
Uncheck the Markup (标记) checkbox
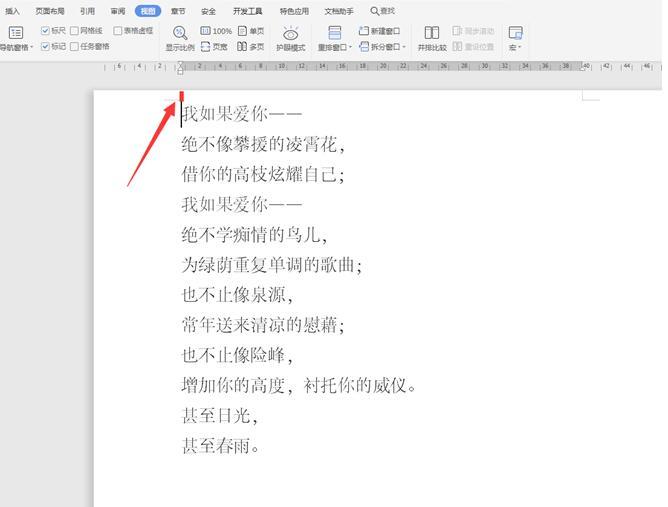pyautogui.click(x=45, y=46)
